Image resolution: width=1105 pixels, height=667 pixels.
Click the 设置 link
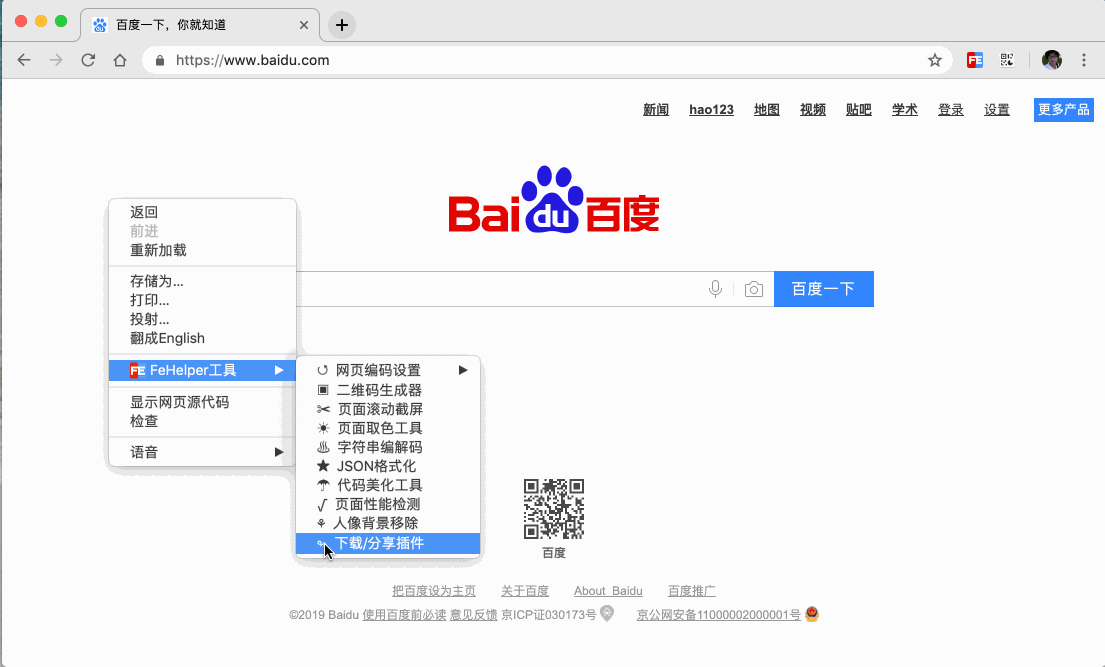996,110
